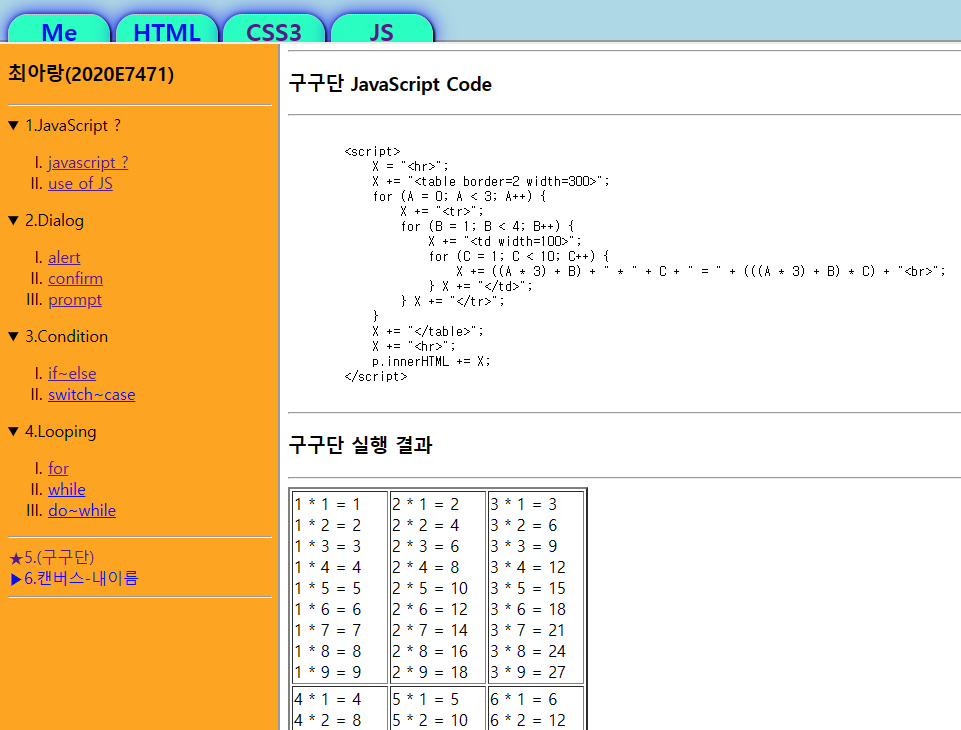Open the javascript ? link
Screen dimensions: 961x730
pyautogui.click(x=88, y=162)
